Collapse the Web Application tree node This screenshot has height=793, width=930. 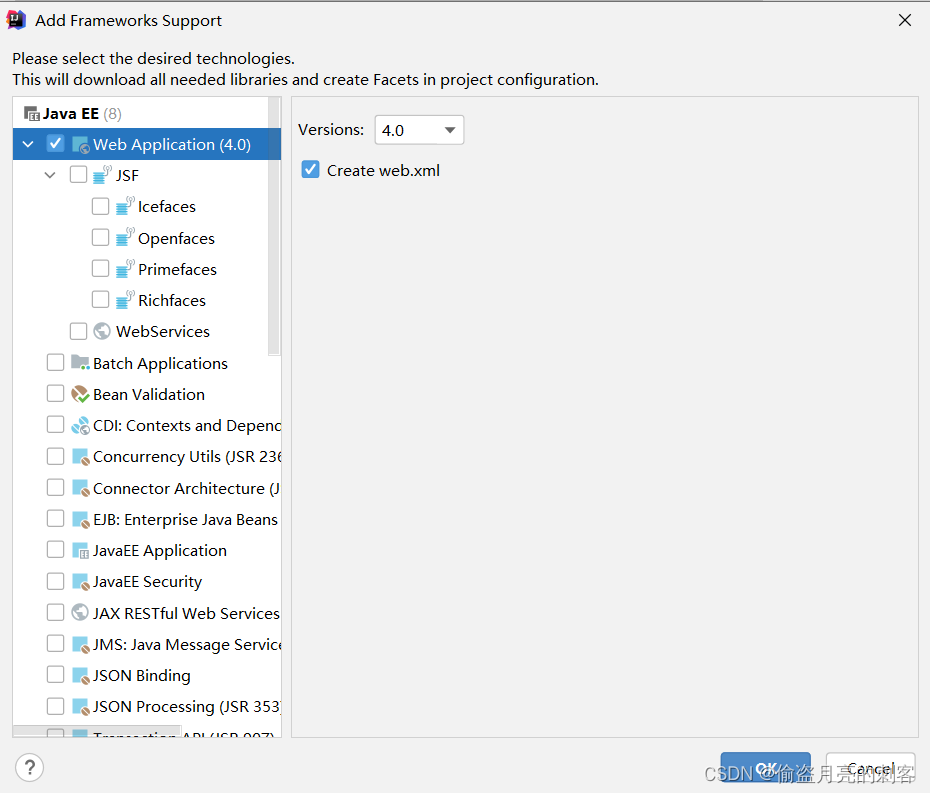click(27, 143)
